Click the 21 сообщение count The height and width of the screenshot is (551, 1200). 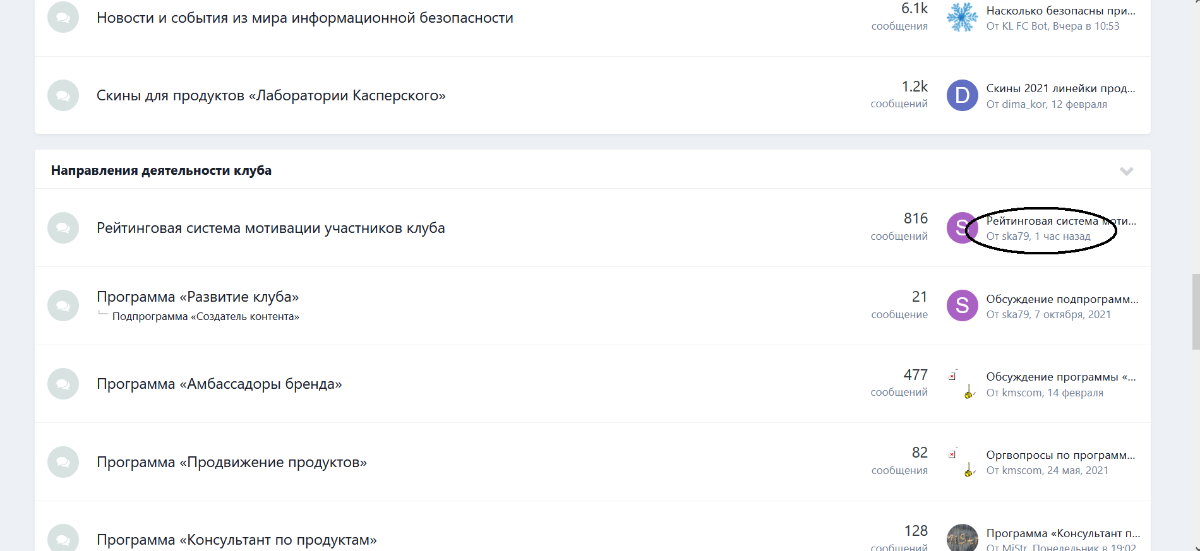point(899,304)
